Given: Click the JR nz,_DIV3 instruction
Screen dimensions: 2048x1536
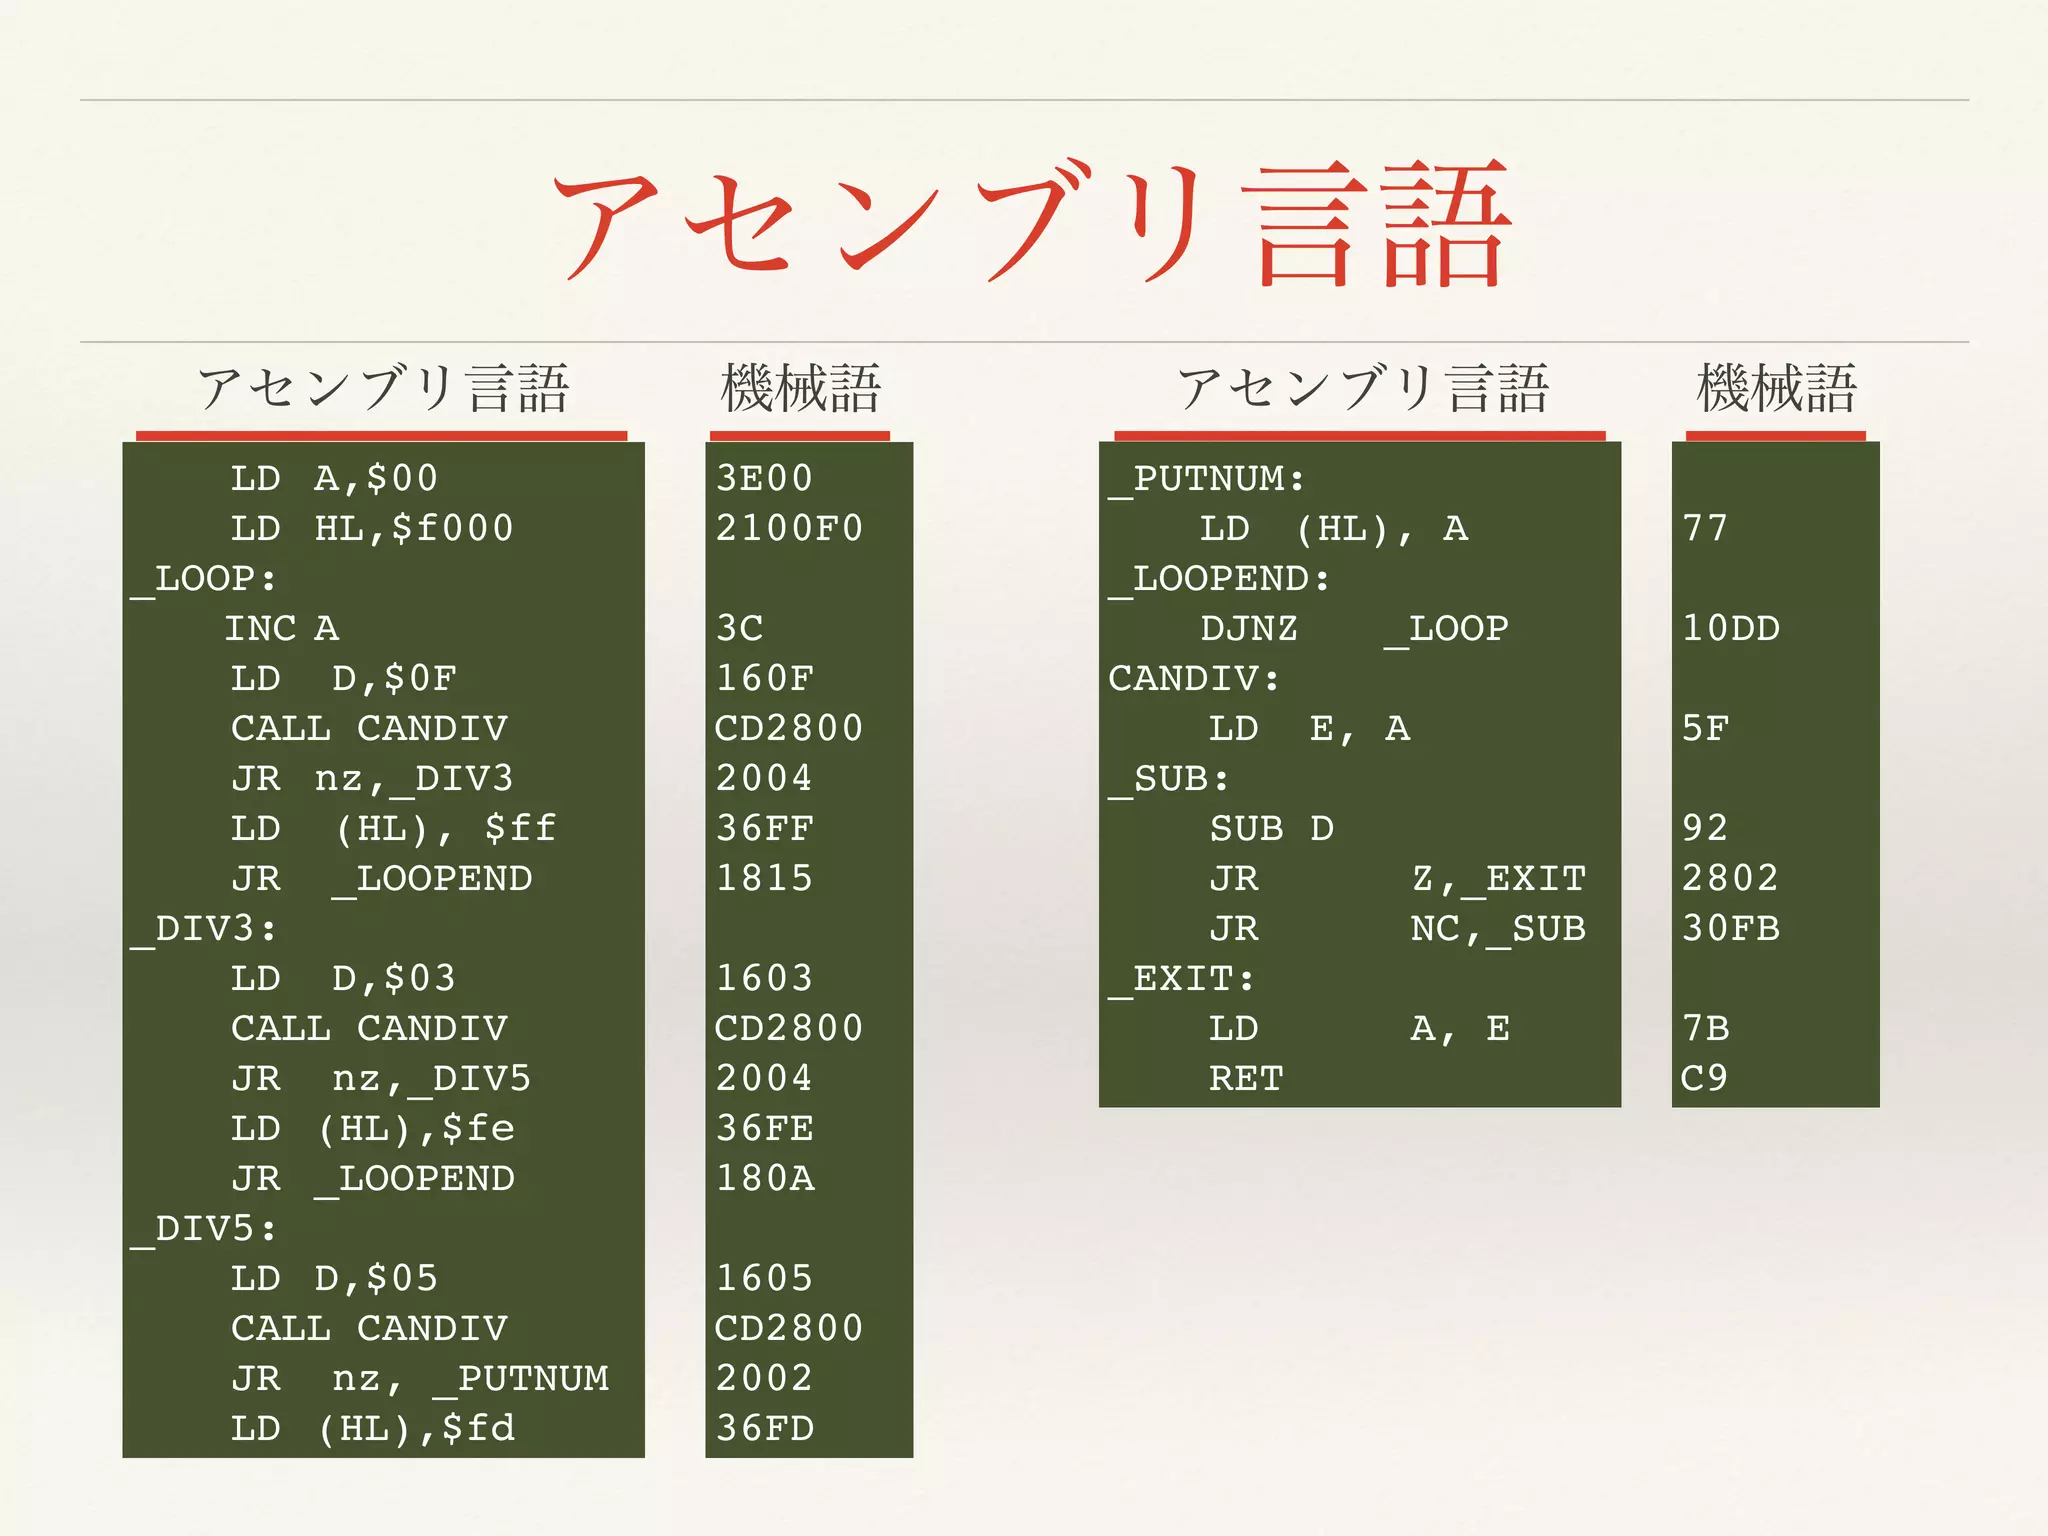Looking at the screenshot, I should pos(372,779).
